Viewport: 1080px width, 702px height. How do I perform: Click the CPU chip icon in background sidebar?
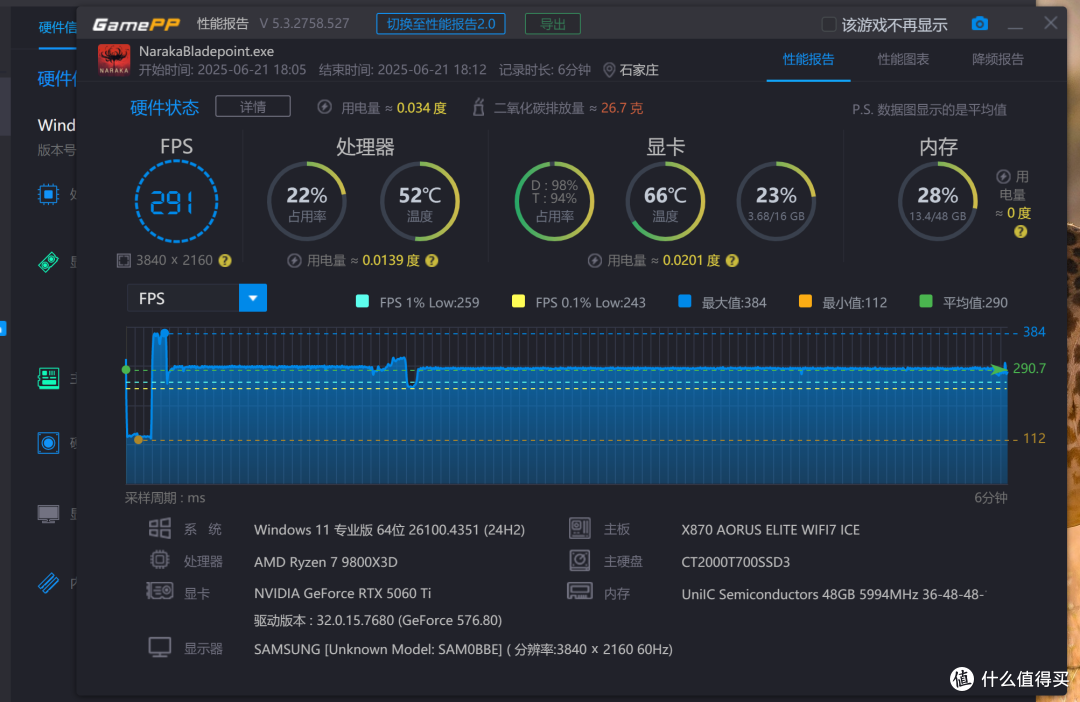tap(48, 195)
